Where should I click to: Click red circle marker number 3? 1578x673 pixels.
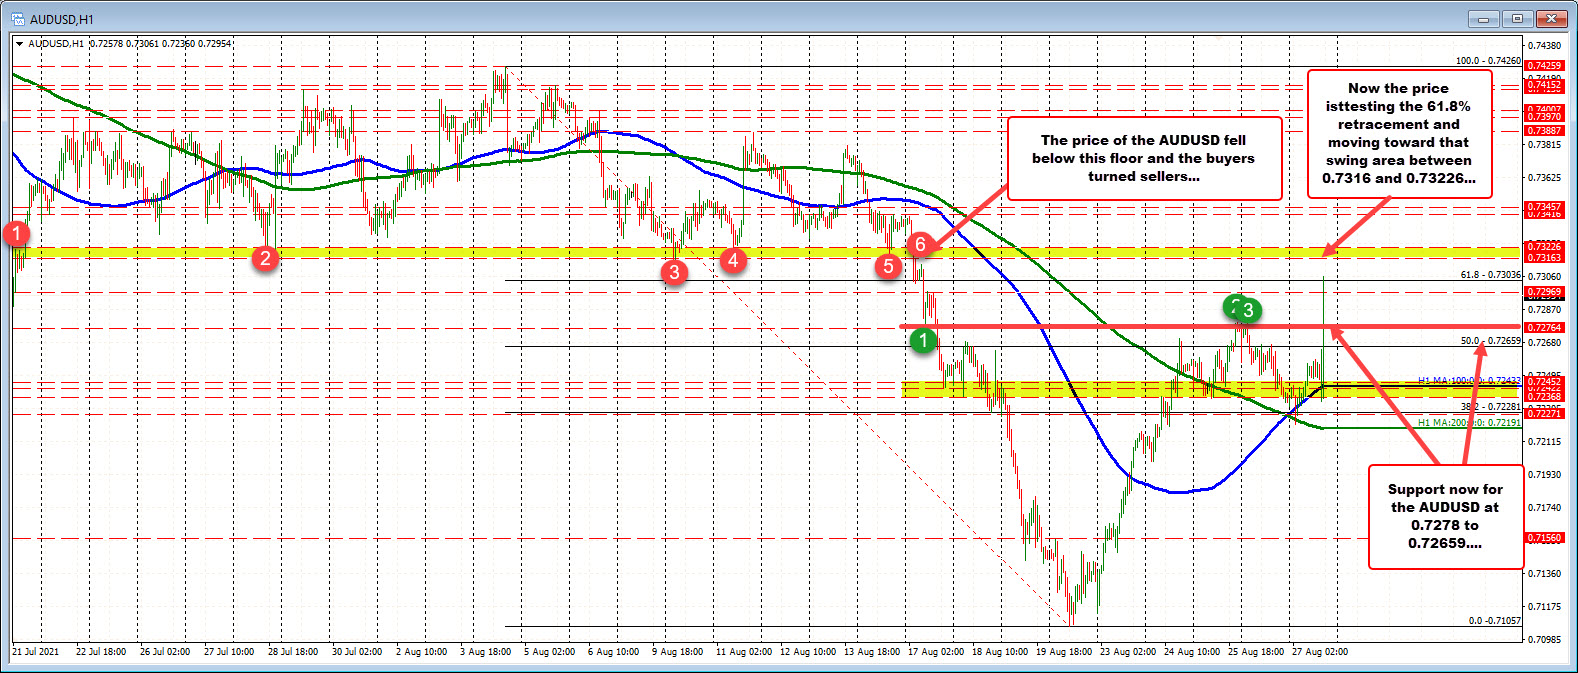click(674, 271)
